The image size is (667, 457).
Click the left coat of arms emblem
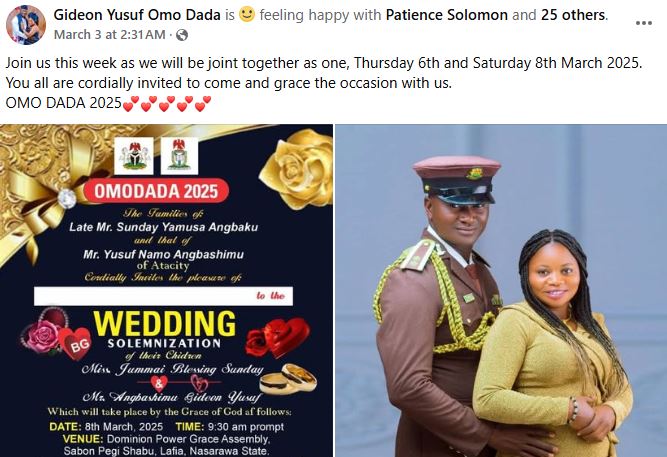134,156
